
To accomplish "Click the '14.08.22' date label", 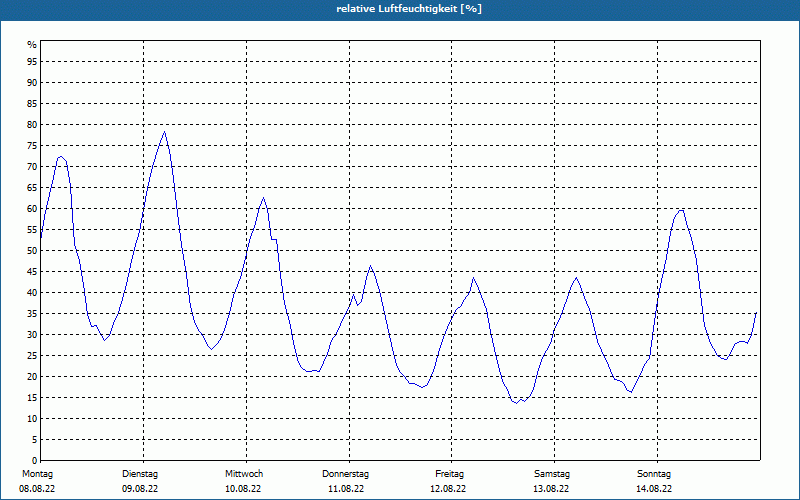I will [x=654, y=489].
